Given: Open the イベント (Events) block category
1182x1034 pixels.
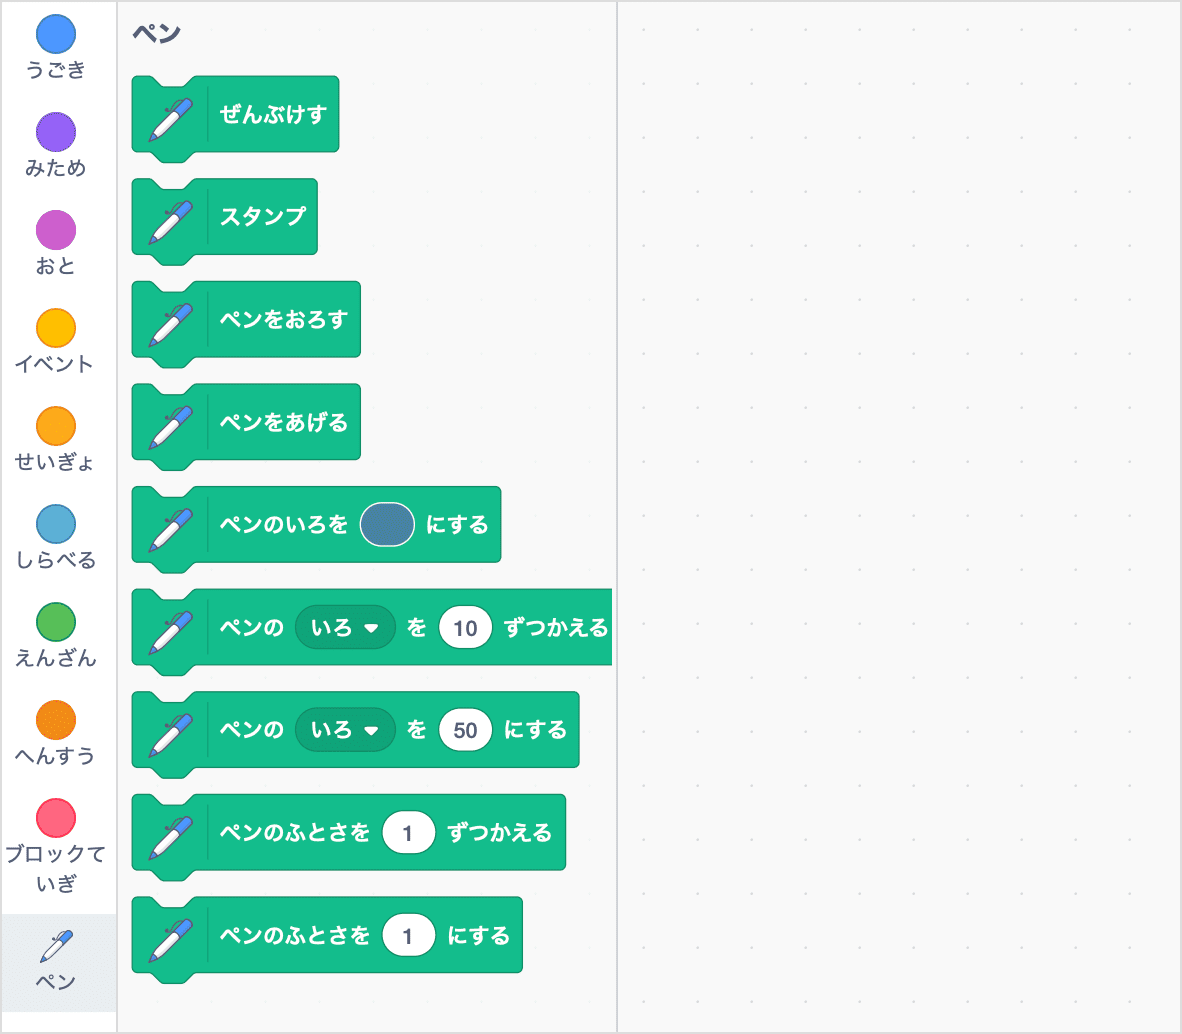Looking at the screenshot, I should [x=57, y=329].
